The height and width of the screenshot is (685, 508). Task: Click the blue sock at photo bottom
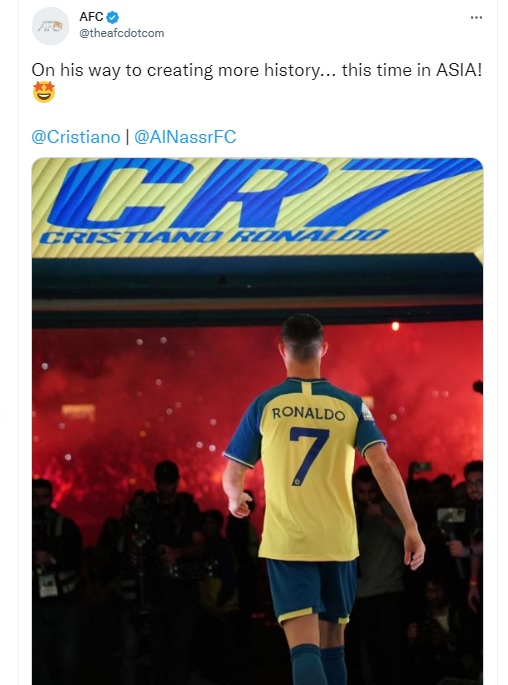308,665
